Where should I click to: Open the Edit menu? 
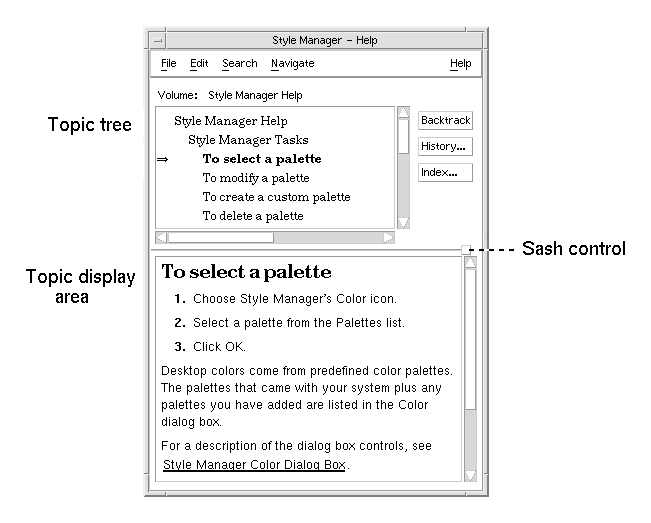[x=199, y=64]
